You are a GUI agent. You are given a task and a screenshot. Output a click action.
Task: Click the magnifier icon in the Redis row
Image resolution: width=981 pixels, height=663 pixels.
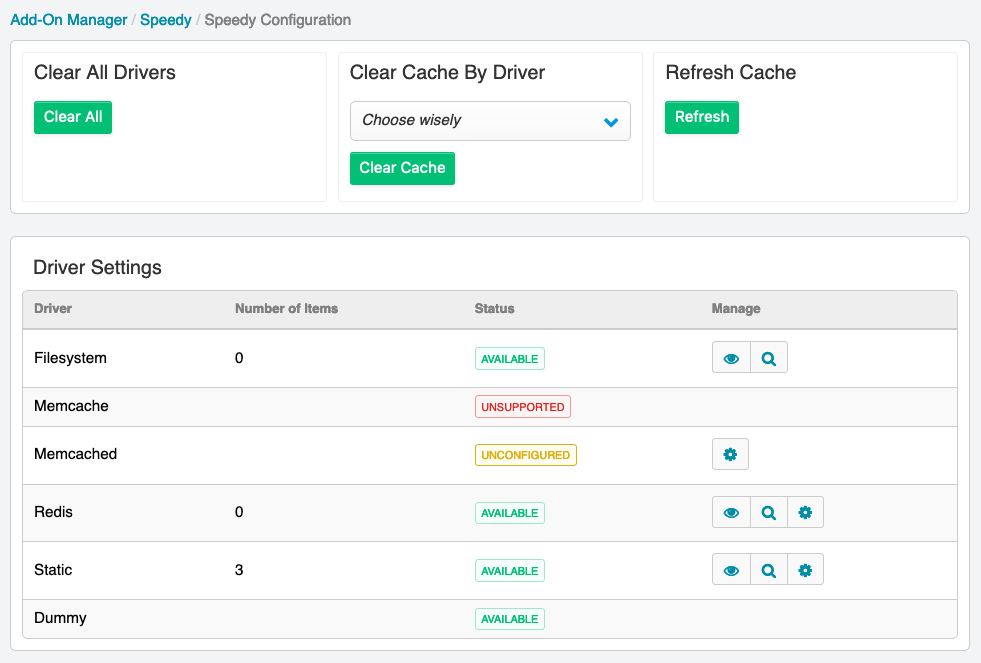769,512
